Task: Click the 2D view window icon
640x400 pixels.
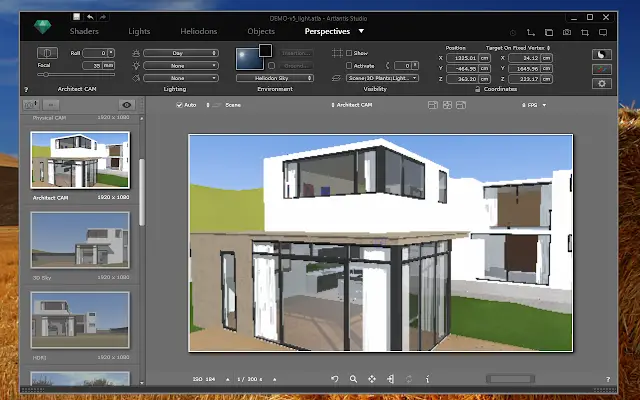Action: [x=549, y=32]
